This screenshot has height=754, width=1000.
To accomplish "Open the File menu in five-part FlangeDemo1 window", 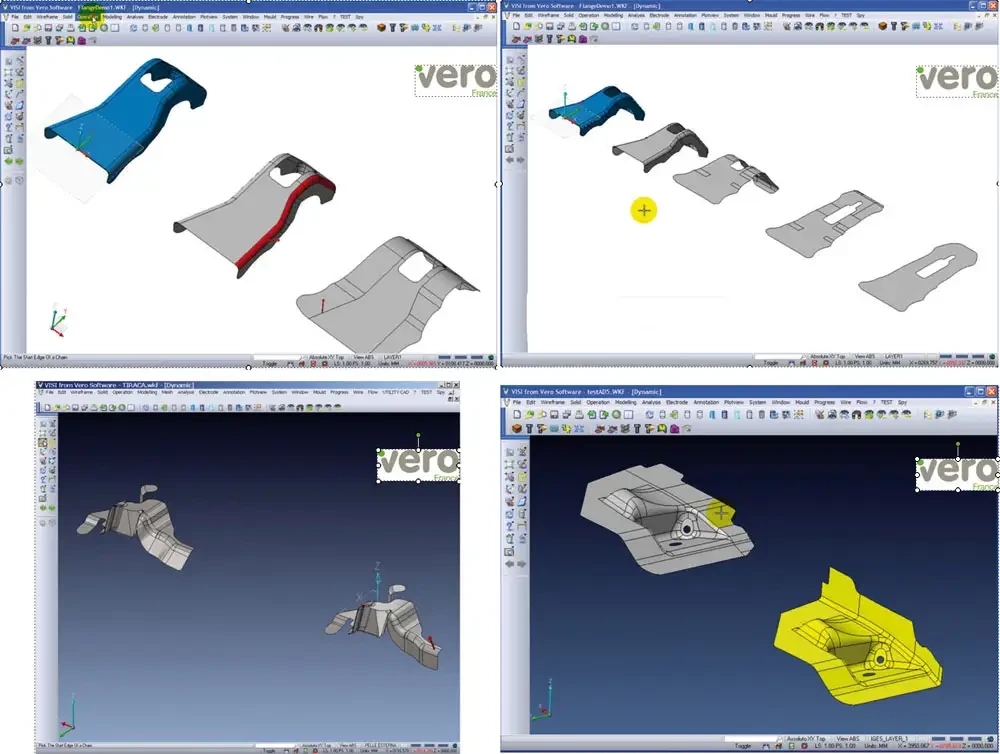I will click(518, 15).
